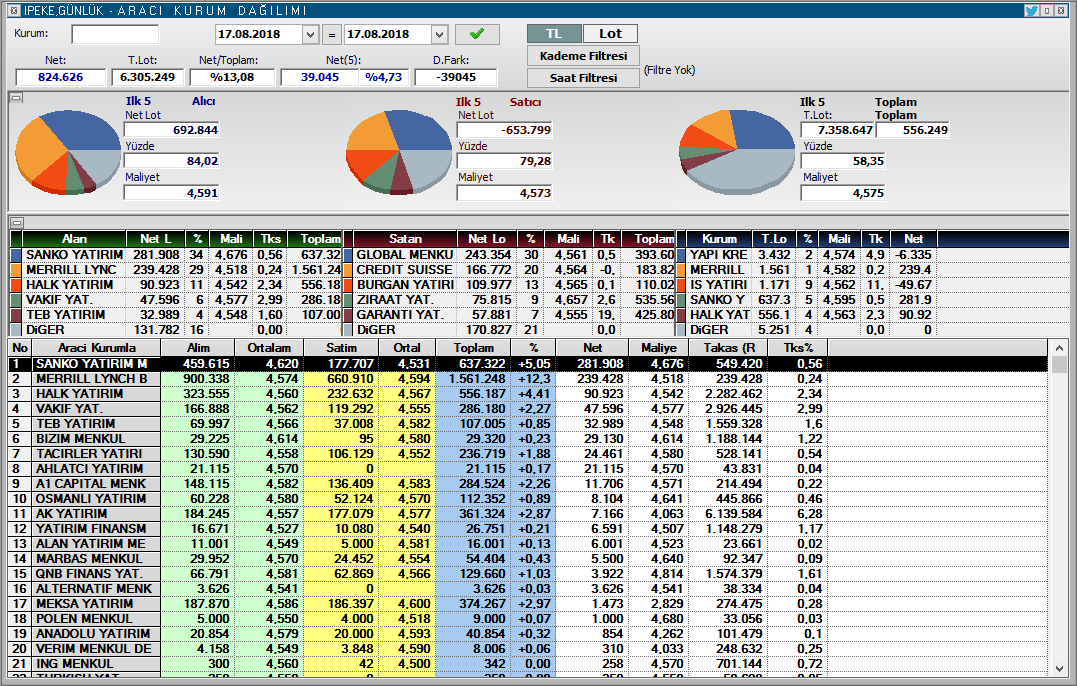Sort main table by Tks% column
This screenshot has width=1077, height=686.
coord(798,348)
